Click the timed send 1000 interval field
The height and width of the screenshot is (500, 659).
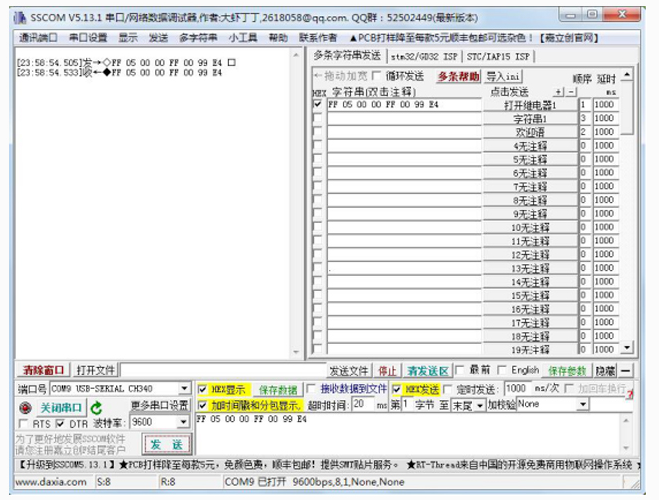point(517,389)
